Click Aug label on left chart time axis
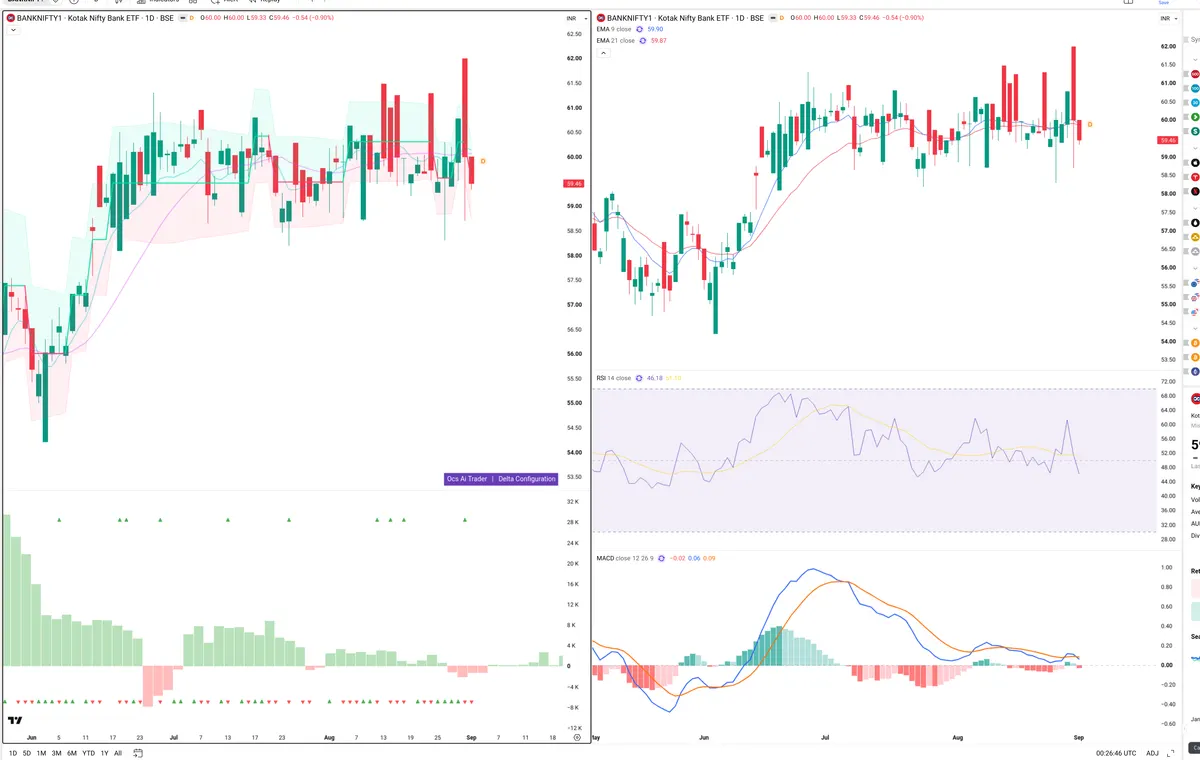The height and width of the screenshot is (760, 1200). click(329, 737)
